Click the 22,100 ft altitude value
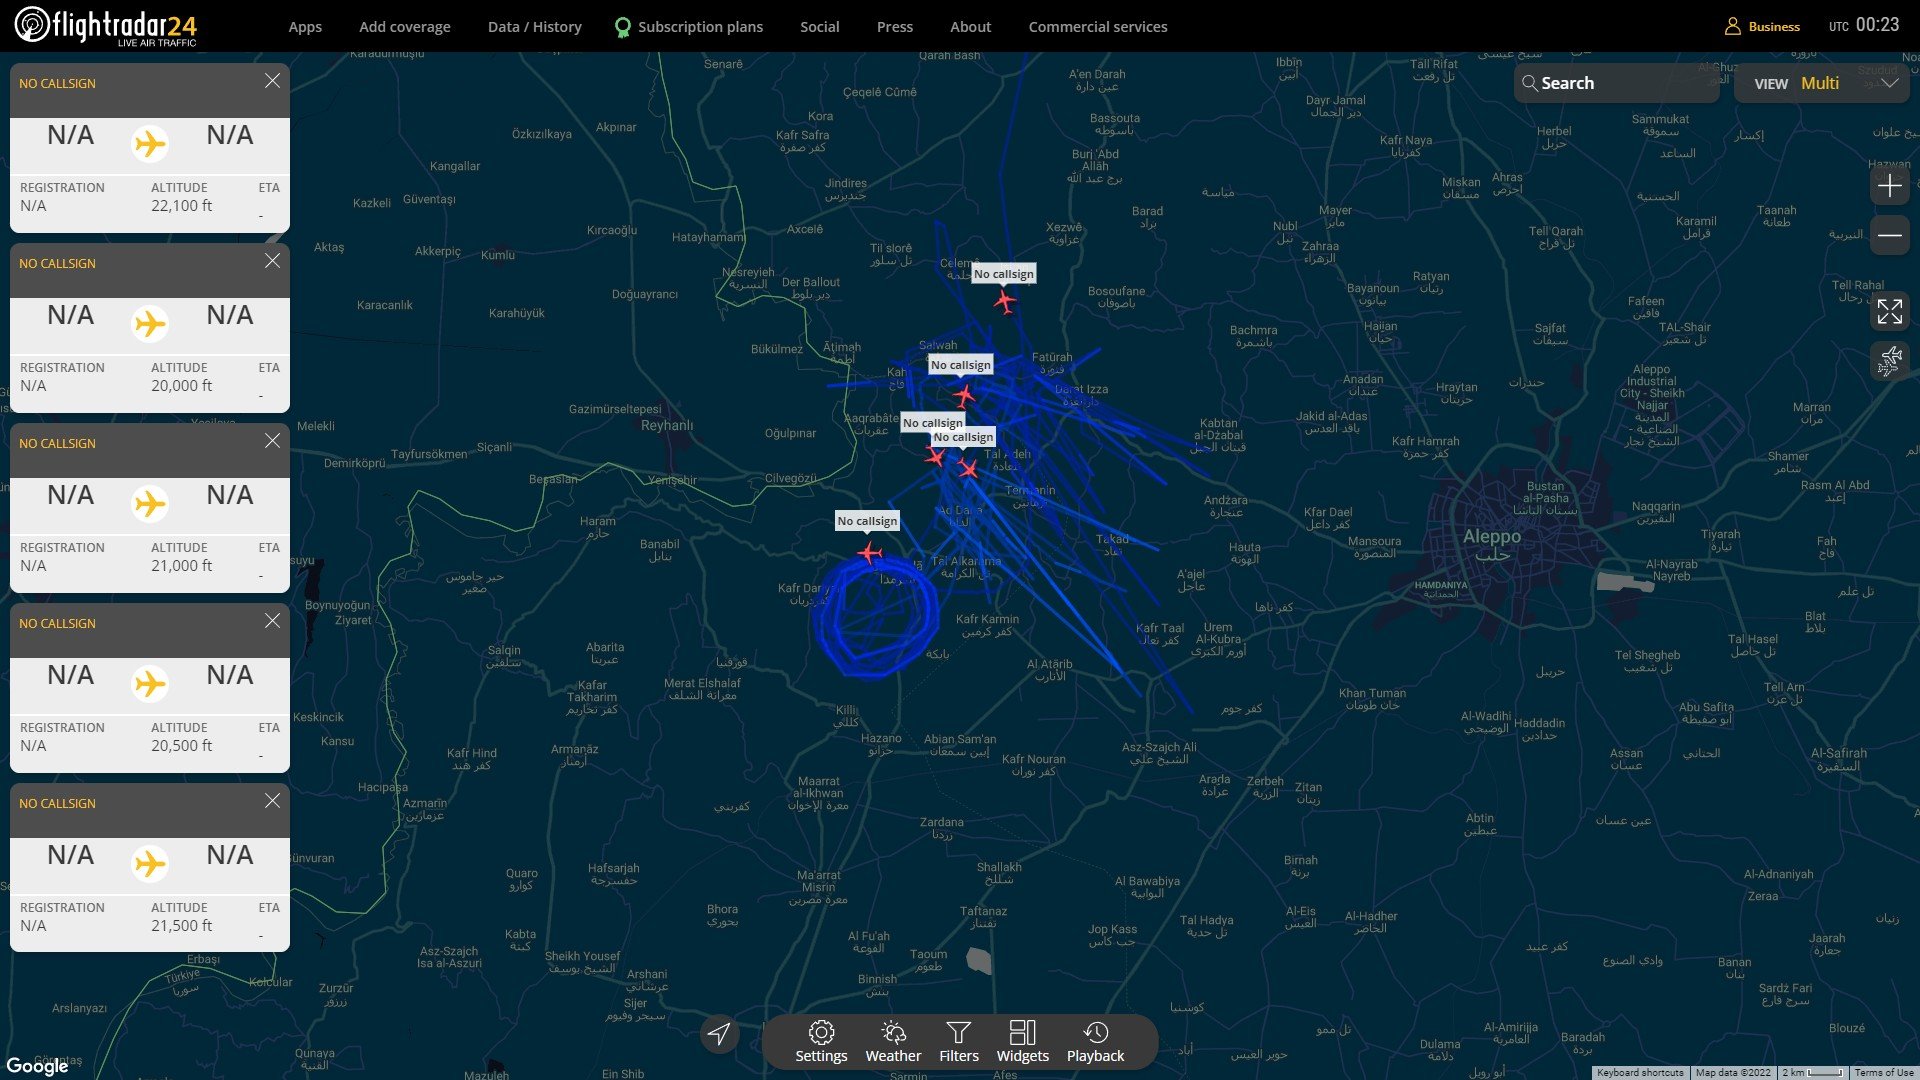 pos(182,206)
